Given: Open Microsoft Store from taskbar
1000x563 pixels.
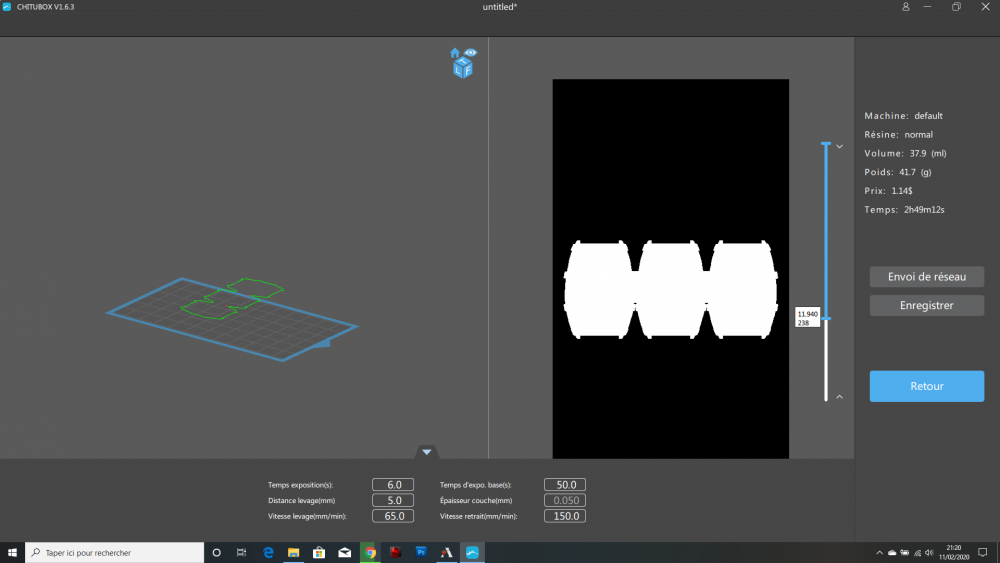Looking at the screenshot, I should click(x=319, y=553).
